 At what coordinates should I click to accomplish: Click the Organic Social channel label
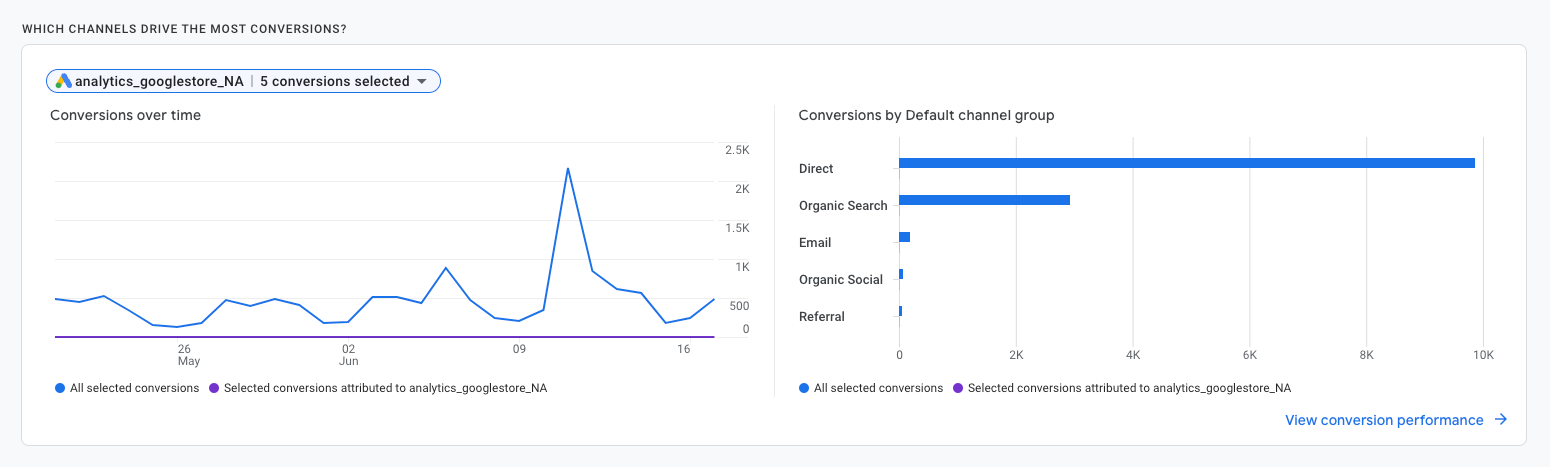pyautogui.click(x=840, y=280)
